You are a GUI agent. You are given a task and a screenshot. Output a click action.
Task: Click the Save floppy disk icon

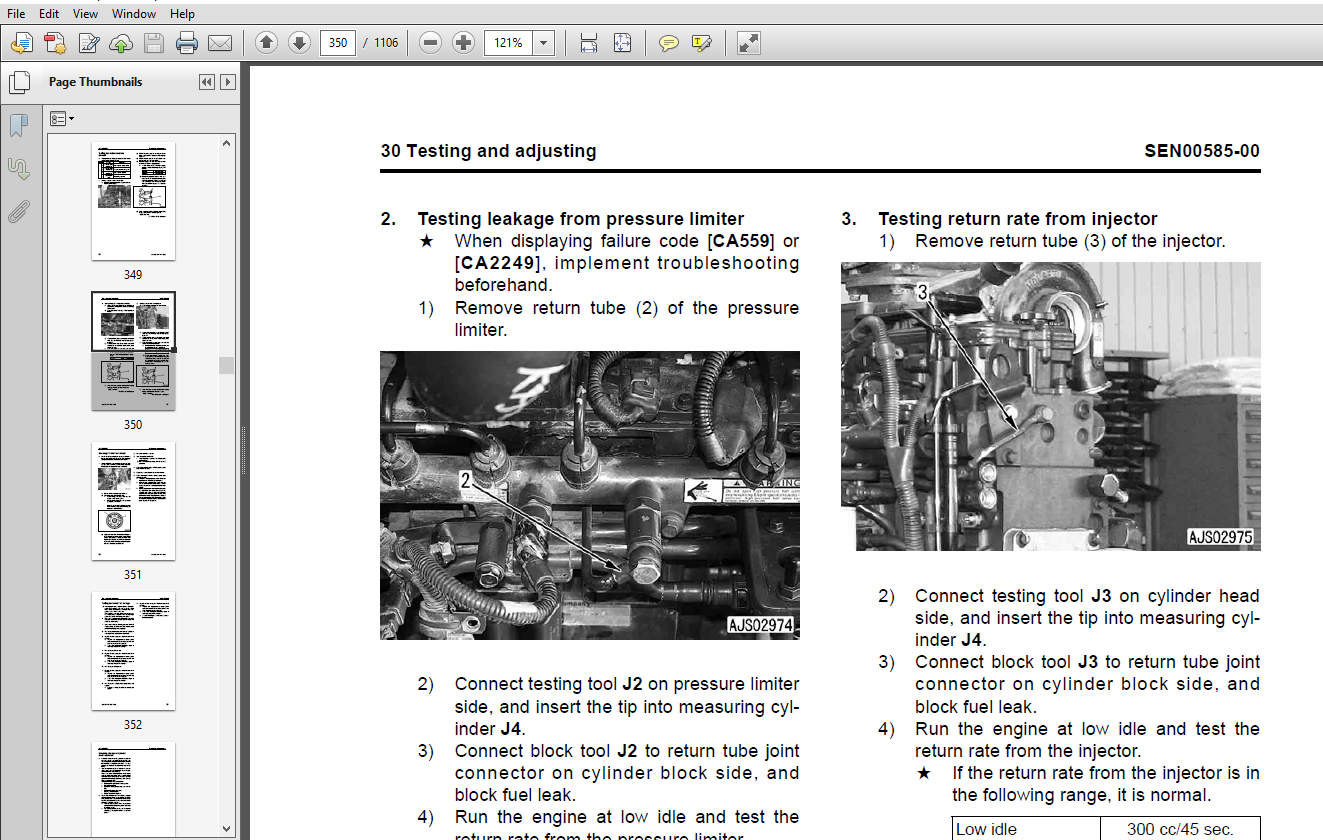tap(153, 43)
